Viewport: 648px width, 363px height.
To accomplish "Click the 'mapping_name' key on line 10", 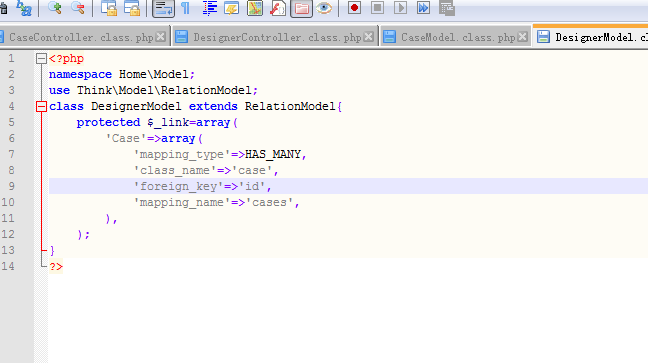I will [x=182, y=203].
